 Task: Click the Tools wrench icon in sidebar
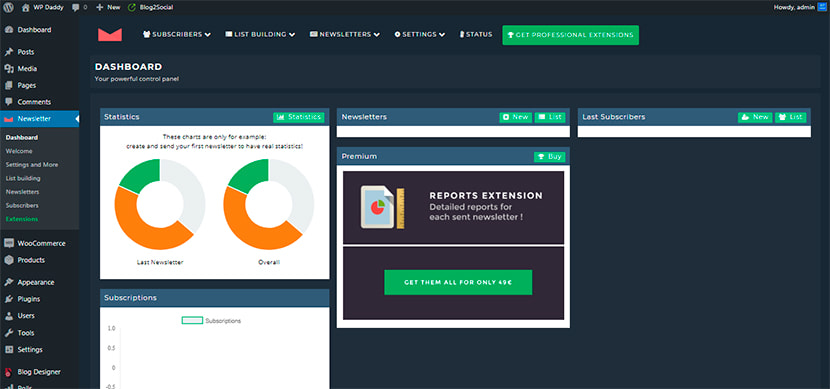click(8, 332)
